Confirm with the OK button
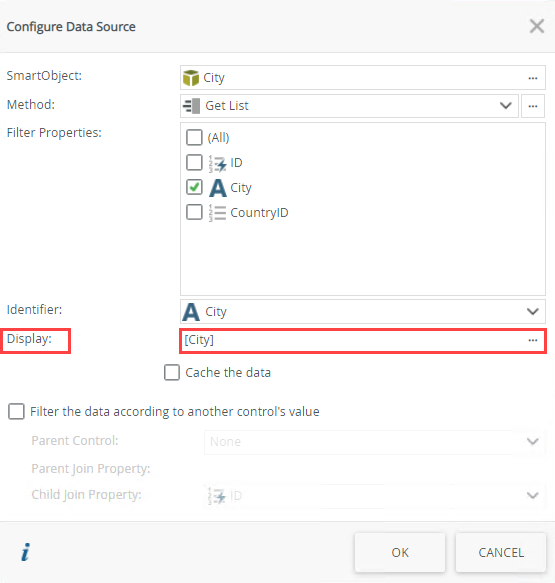Screen dimensions: 555x583 point(400,553)
